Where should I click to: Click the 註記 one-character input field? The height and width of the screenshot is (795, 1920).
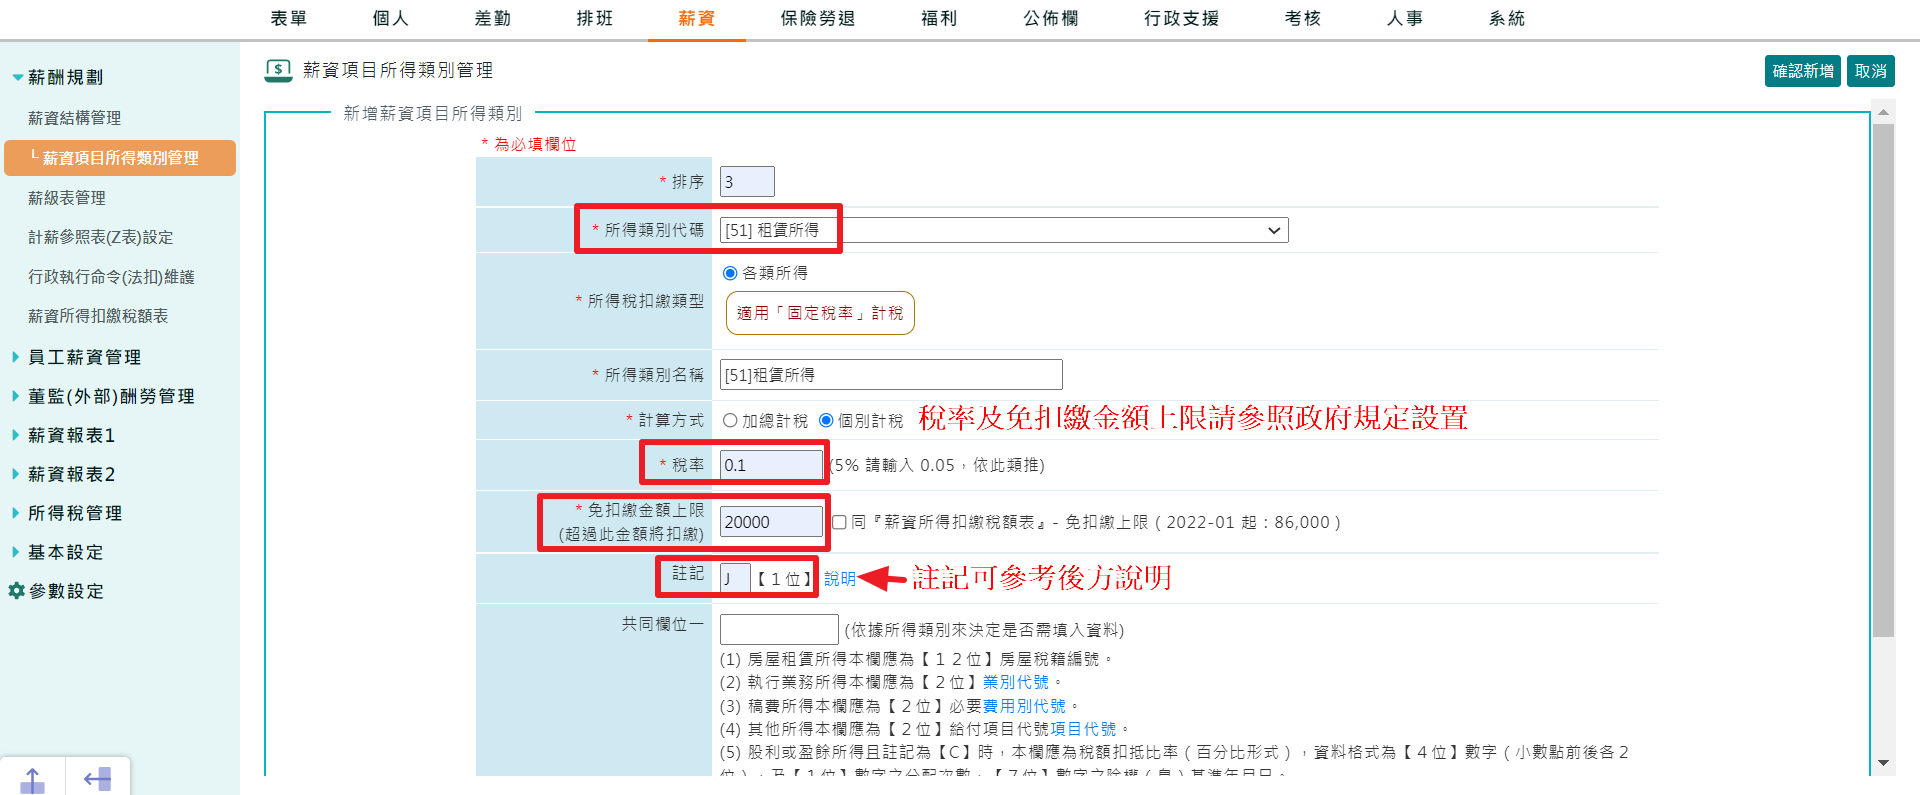pyautogui.click(x=735, y=579)
